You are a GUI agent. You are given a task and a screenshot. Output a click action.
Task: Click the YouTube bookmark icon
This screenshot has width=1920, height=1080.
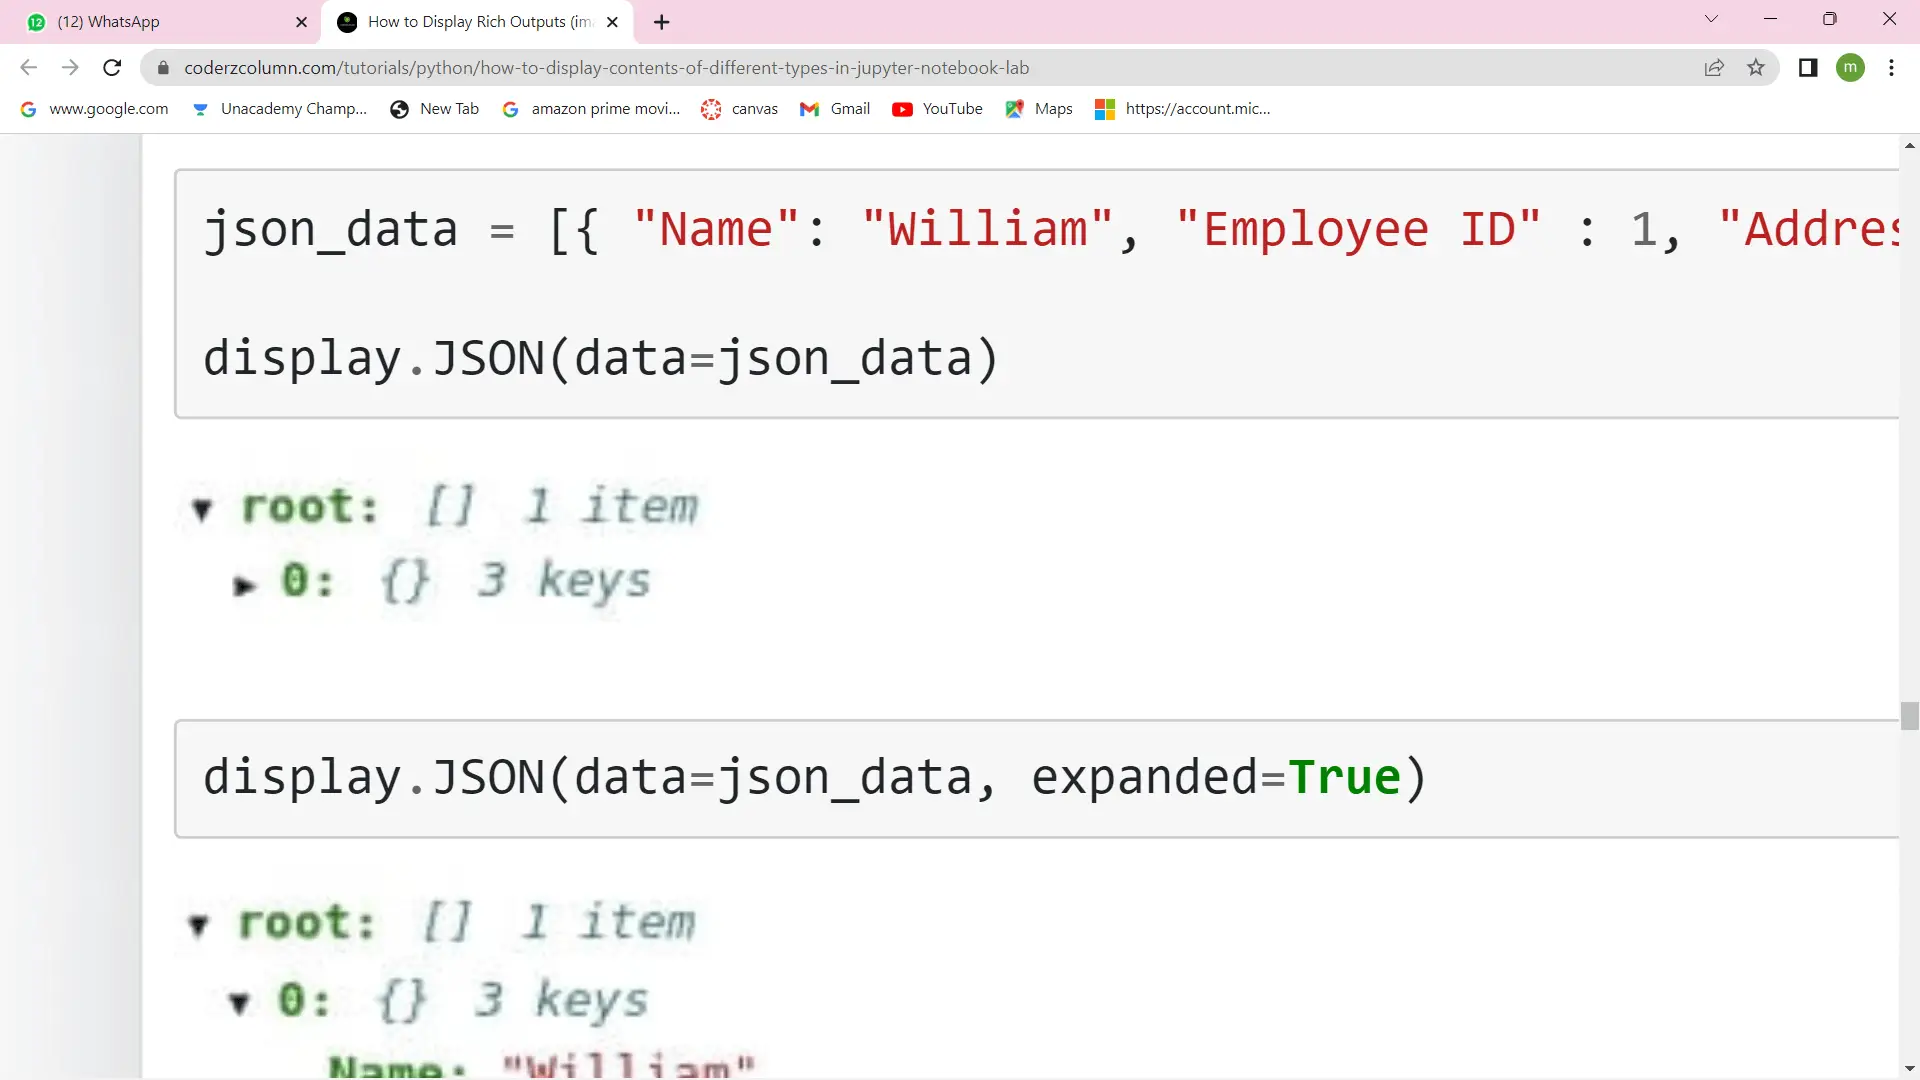[x=903, y=108]
